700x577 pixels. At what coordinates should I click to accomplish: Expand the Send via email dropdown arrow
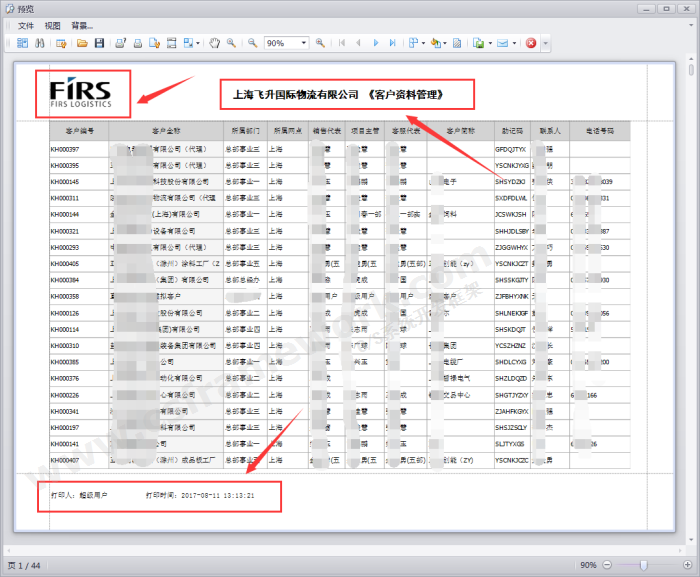point(514,43)
